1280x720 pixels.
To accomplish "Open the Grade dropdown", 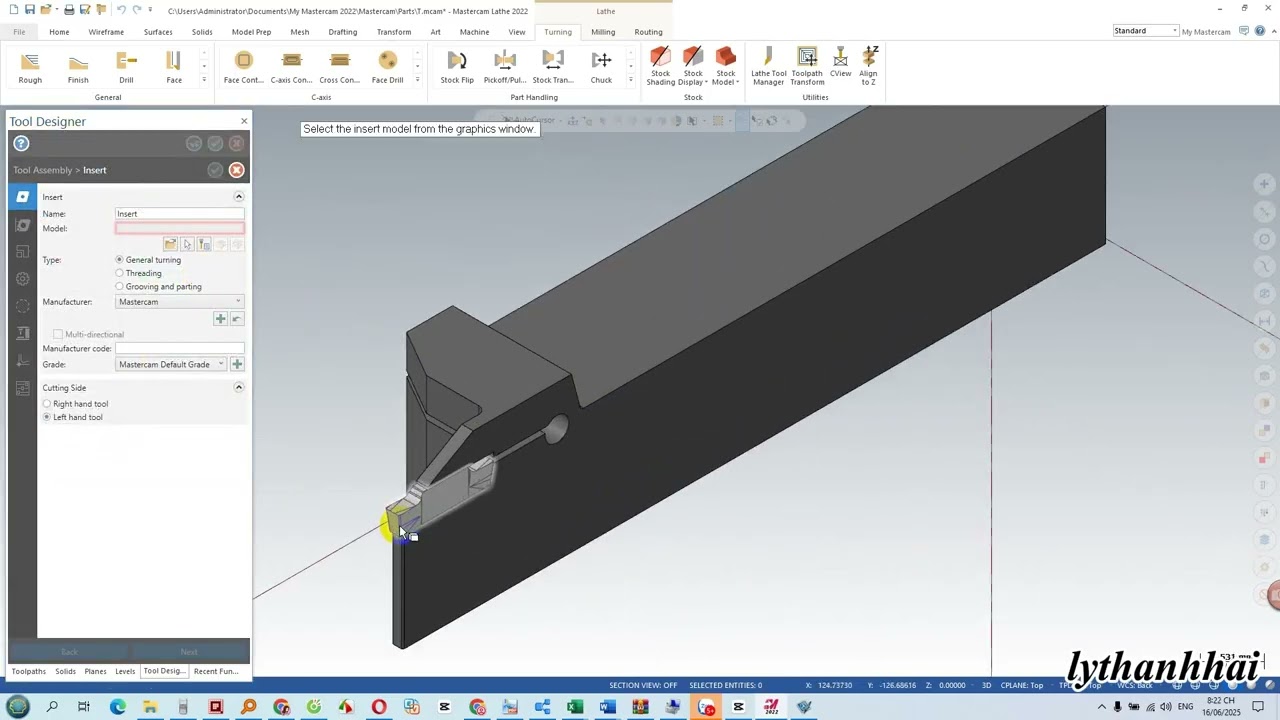I will 171,364.
